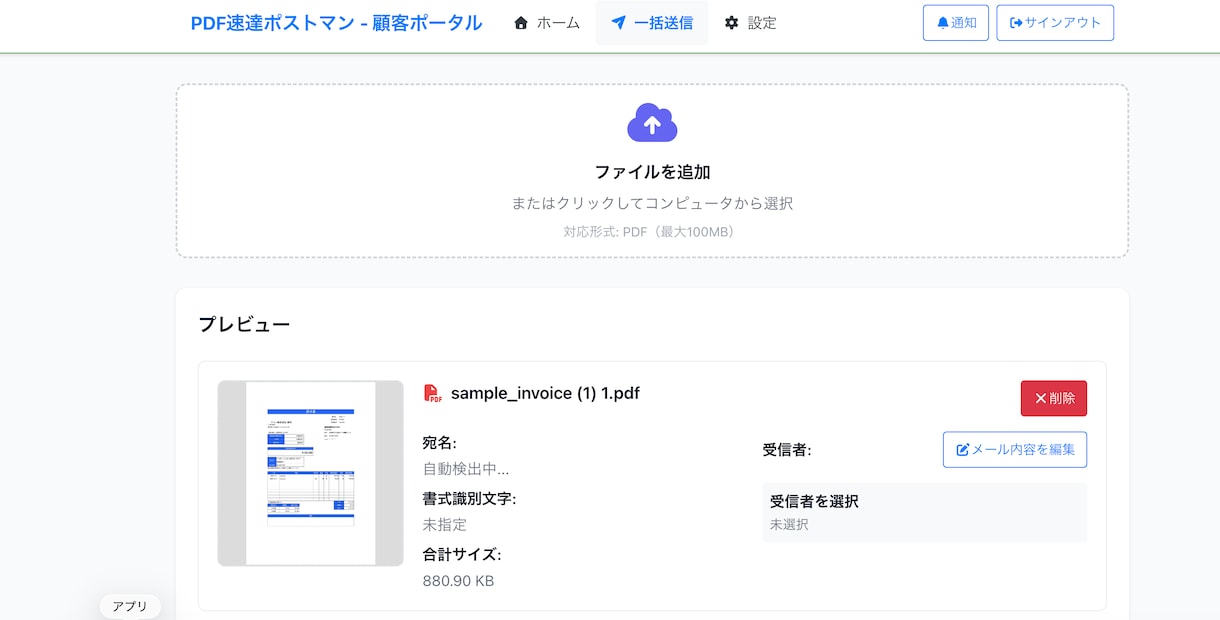The height and width of the screenshot is (620, 1220).
Task: Click the red PDF file icon
Action: coord(433,393)
